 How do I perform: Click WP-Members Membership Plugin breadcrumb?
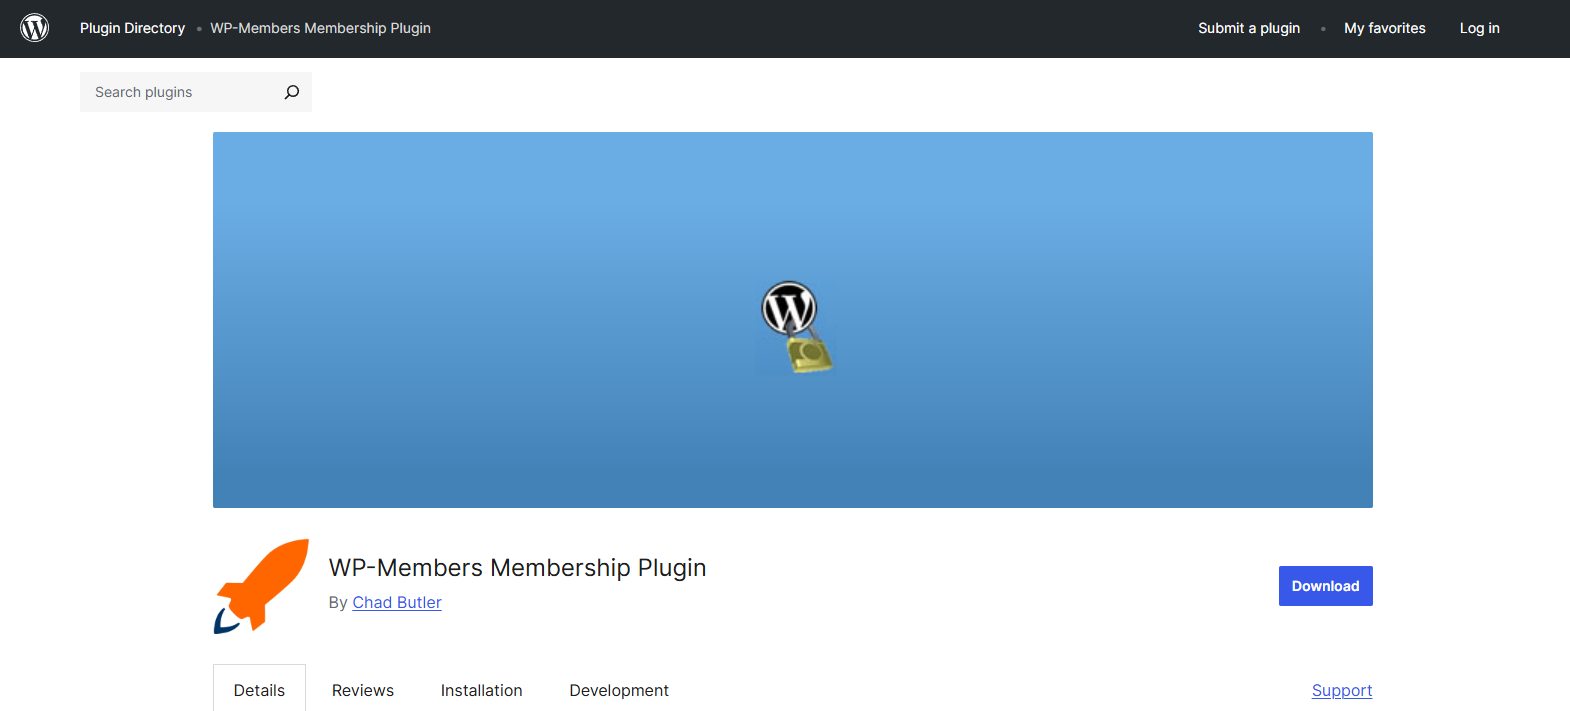(x=320, y=28)
